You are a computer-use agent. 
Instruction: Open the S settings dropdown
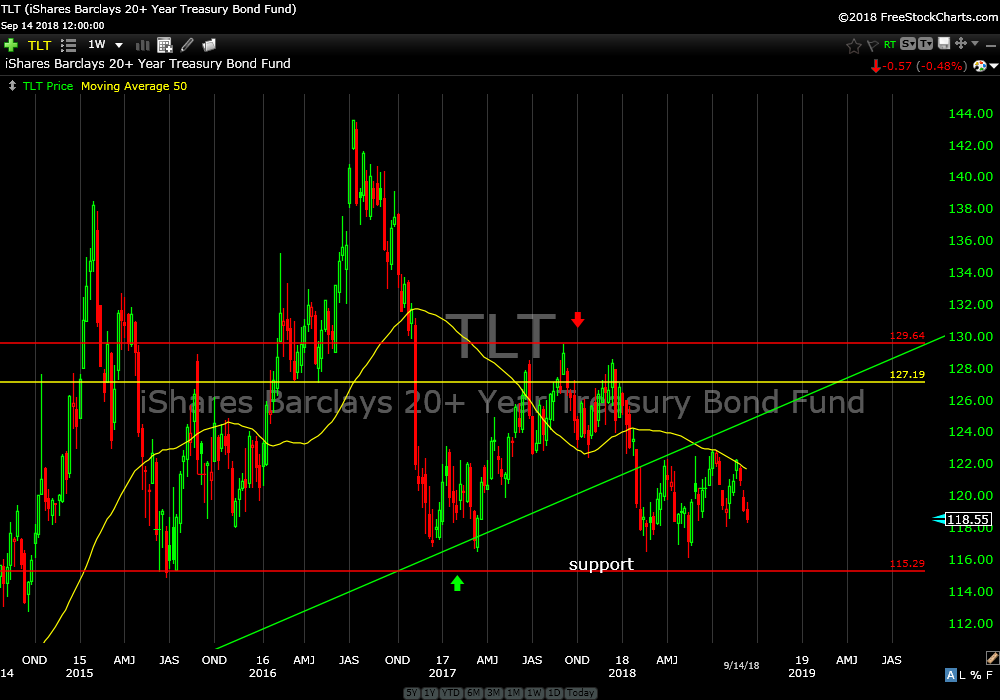(907, 44)
